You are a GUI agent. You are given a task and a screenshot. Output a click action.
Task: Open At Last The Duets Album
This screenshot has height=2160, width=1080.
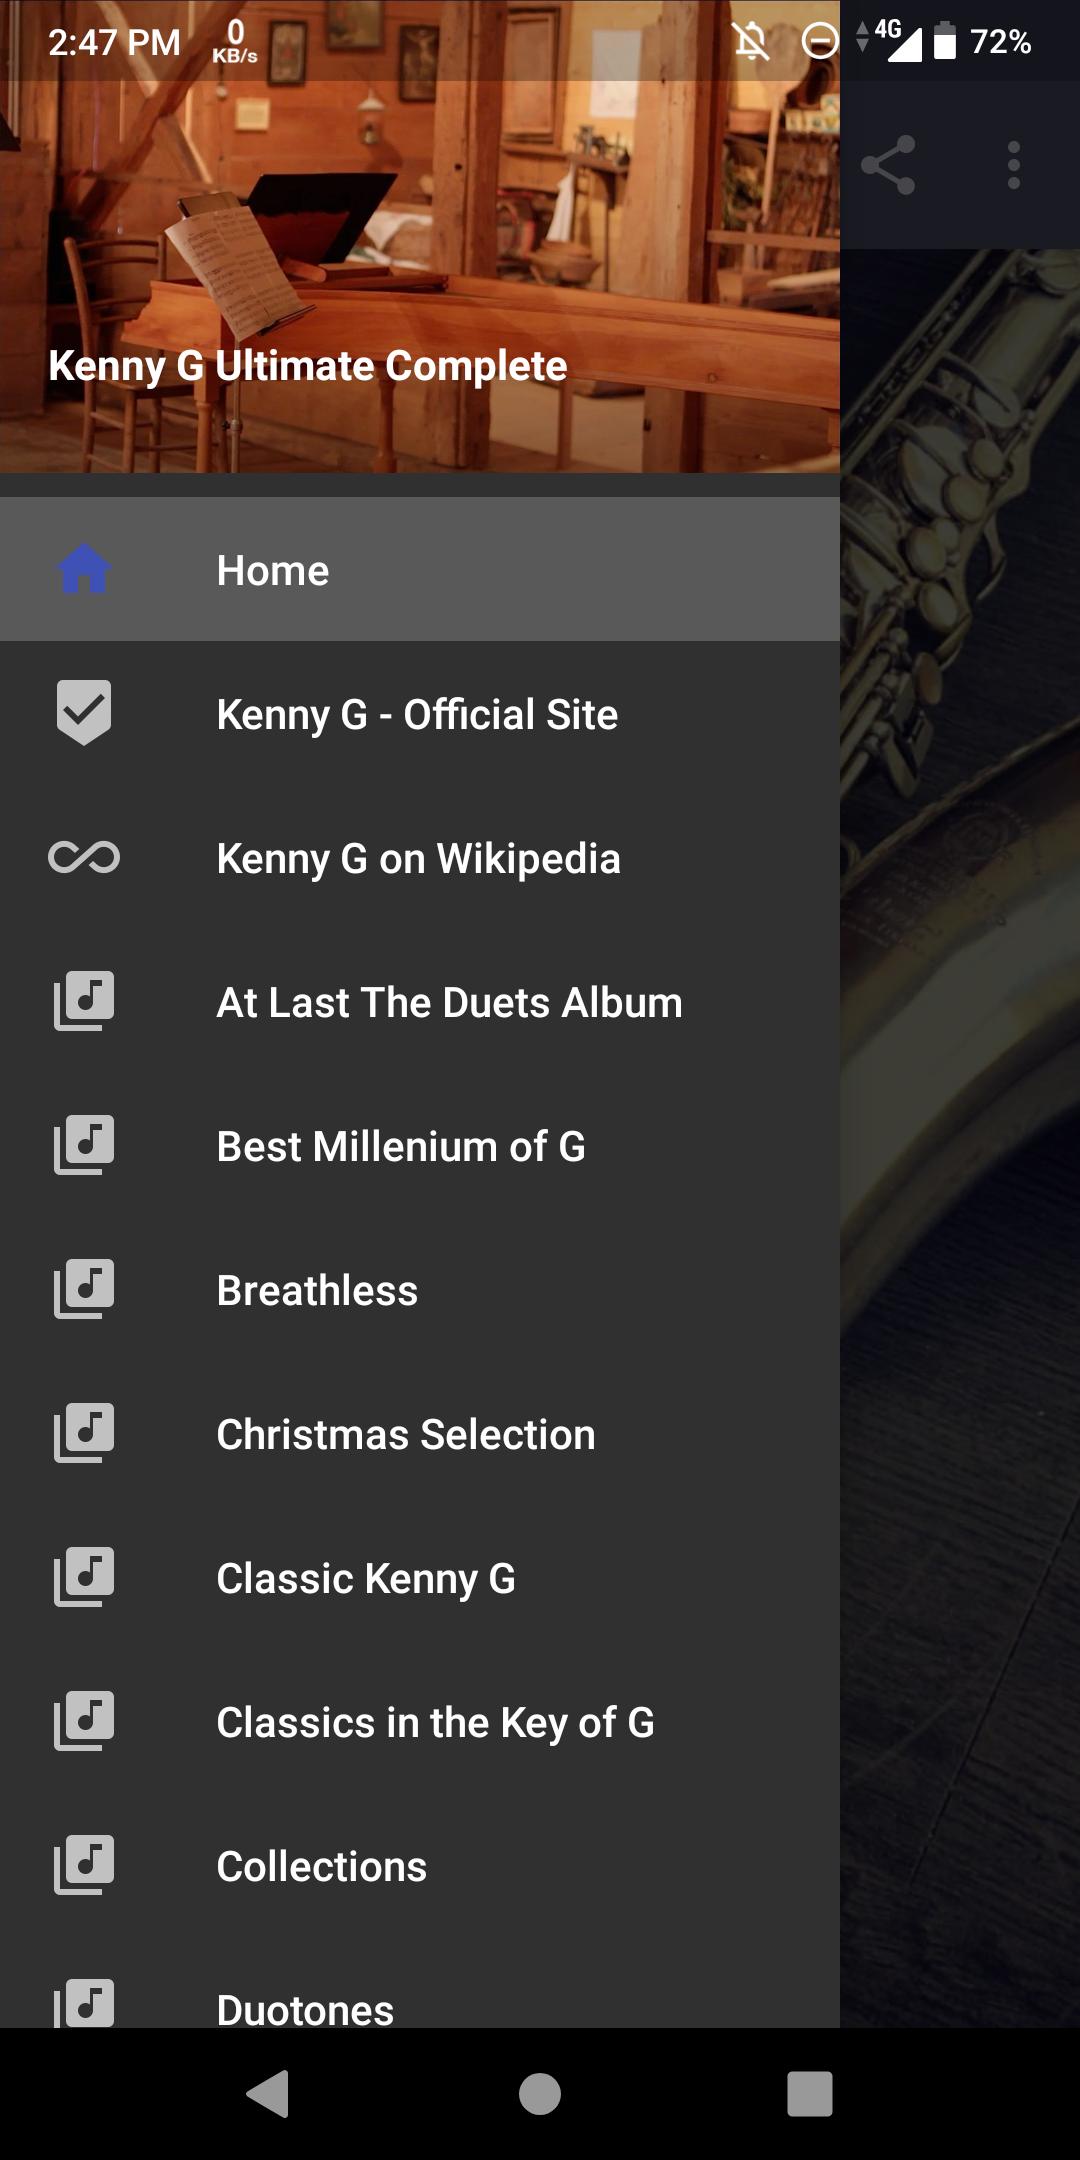click(x=420, y=1001)
